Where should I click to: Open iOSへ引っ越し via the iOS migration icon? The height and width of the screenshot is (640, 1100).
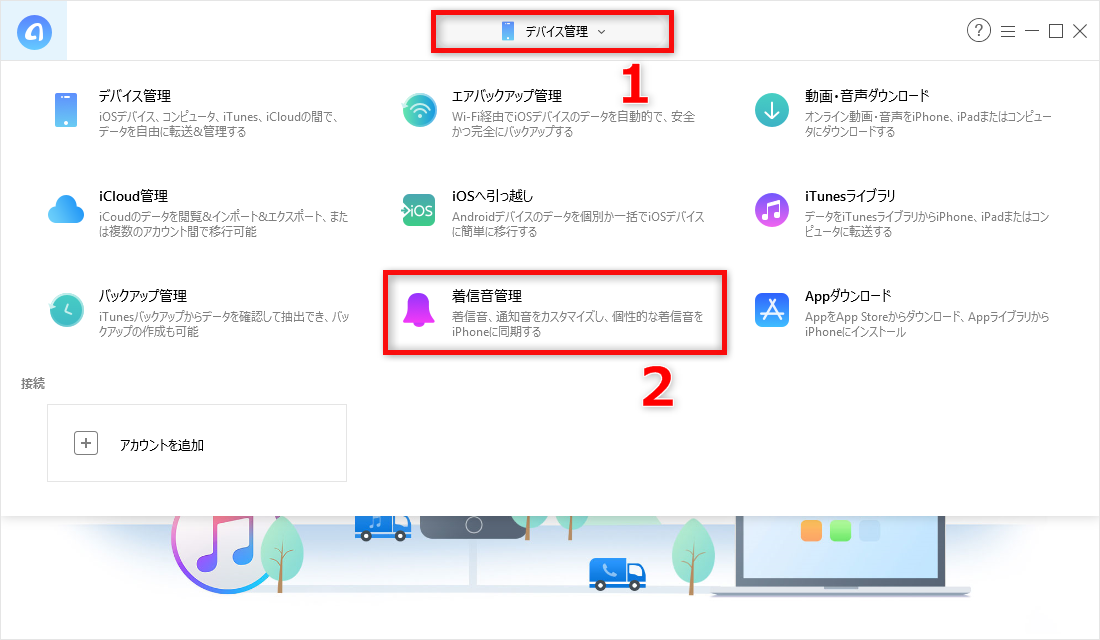click(x=419, y=208)
